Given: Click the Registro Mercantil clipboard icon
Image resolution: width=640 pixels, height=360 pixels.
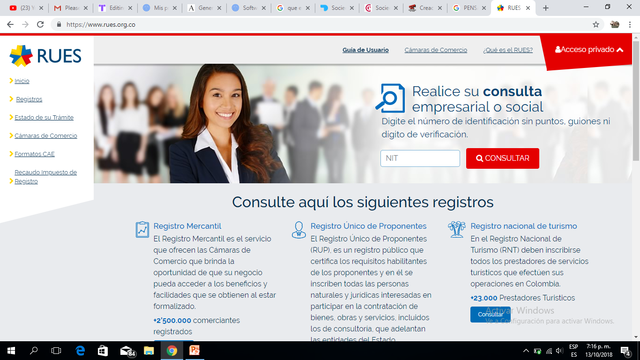Looking at the screenshot, I should pos(142,229).
